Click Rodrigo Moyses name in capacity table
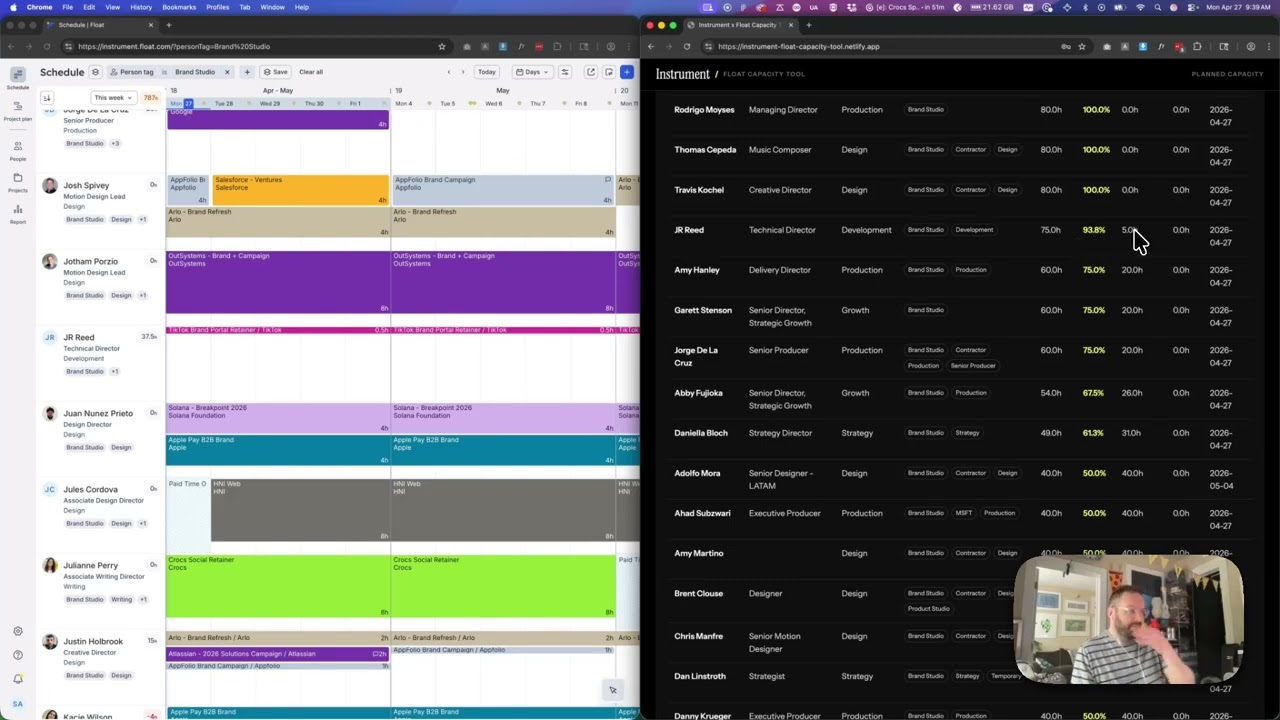 [704, 110]
